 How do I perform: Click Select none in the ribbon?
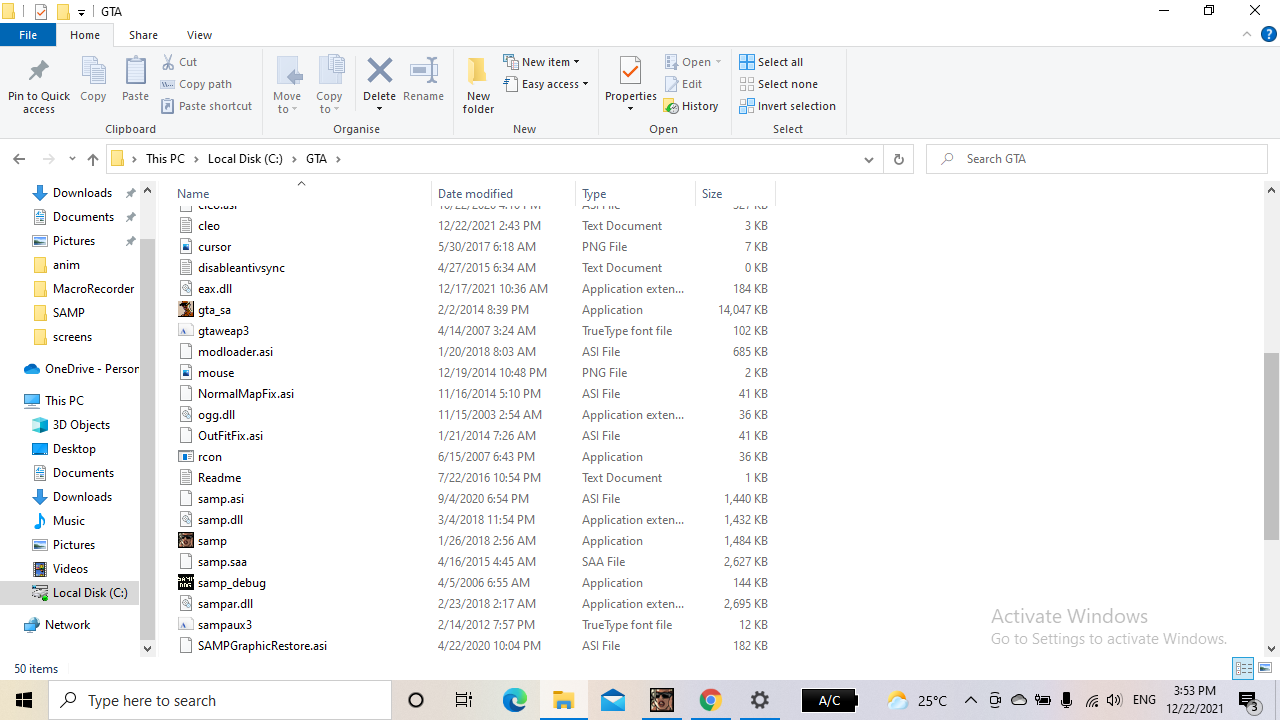(x=778, y=84)
